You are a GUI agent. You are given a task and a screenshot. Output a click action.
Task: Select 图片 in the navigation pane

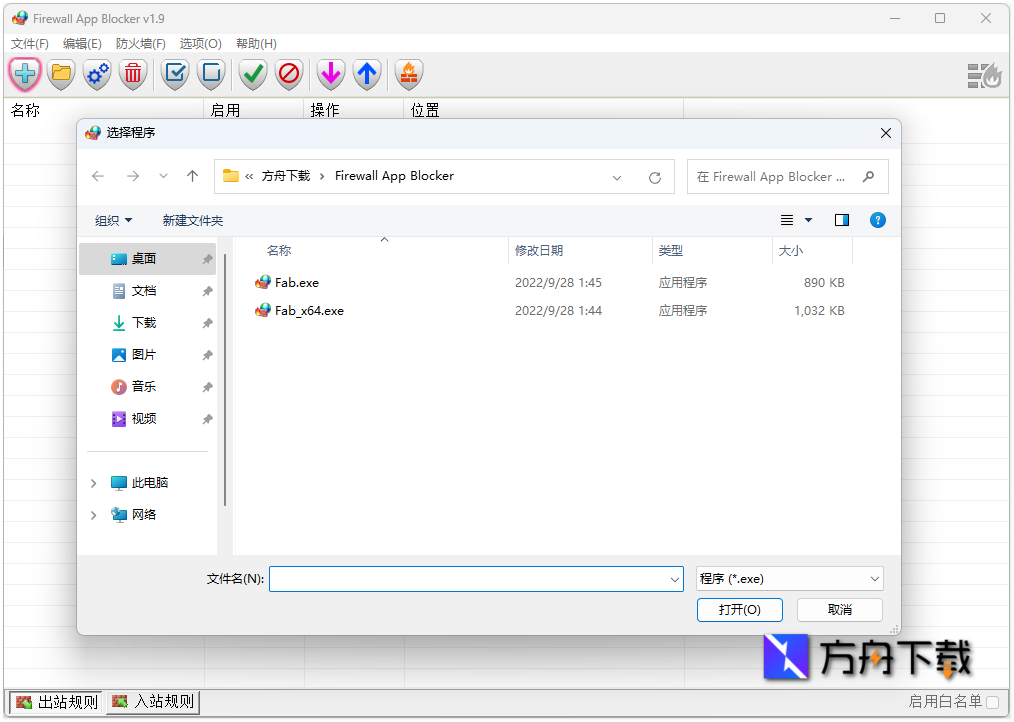point(147,355)
